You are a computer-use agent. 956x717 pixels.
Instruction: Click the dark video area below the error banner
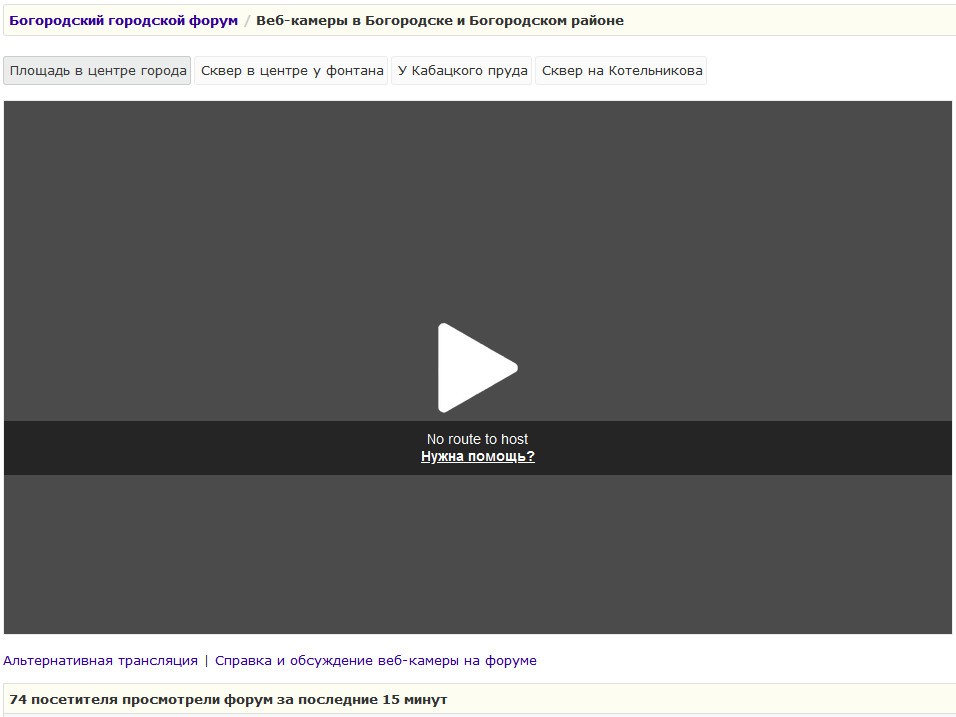coord(477,555)
